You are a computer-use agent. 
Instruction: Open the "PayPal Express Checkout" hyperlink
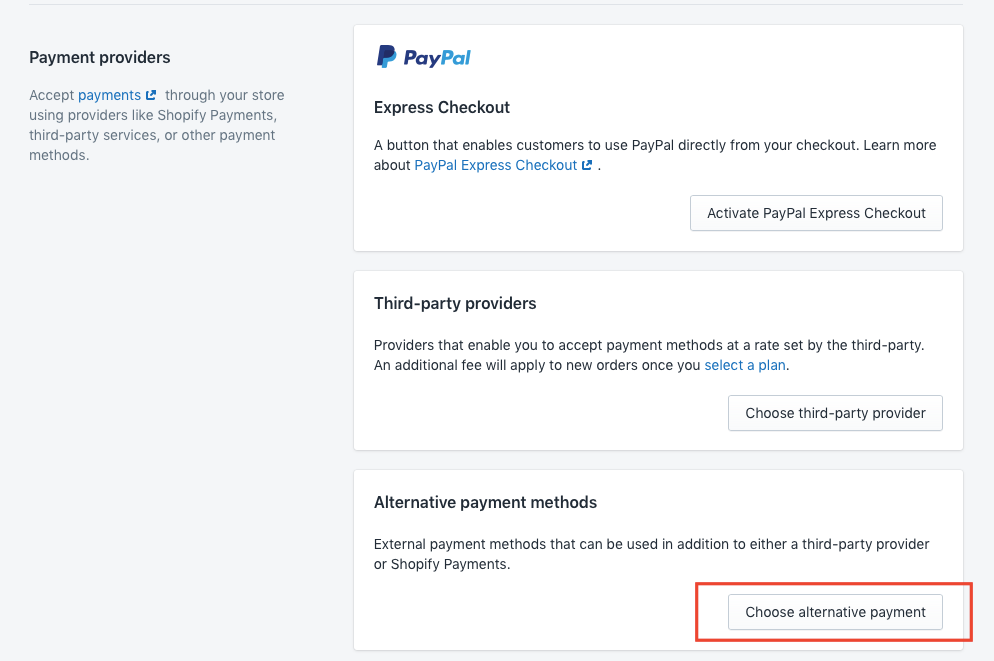[496, 165]
